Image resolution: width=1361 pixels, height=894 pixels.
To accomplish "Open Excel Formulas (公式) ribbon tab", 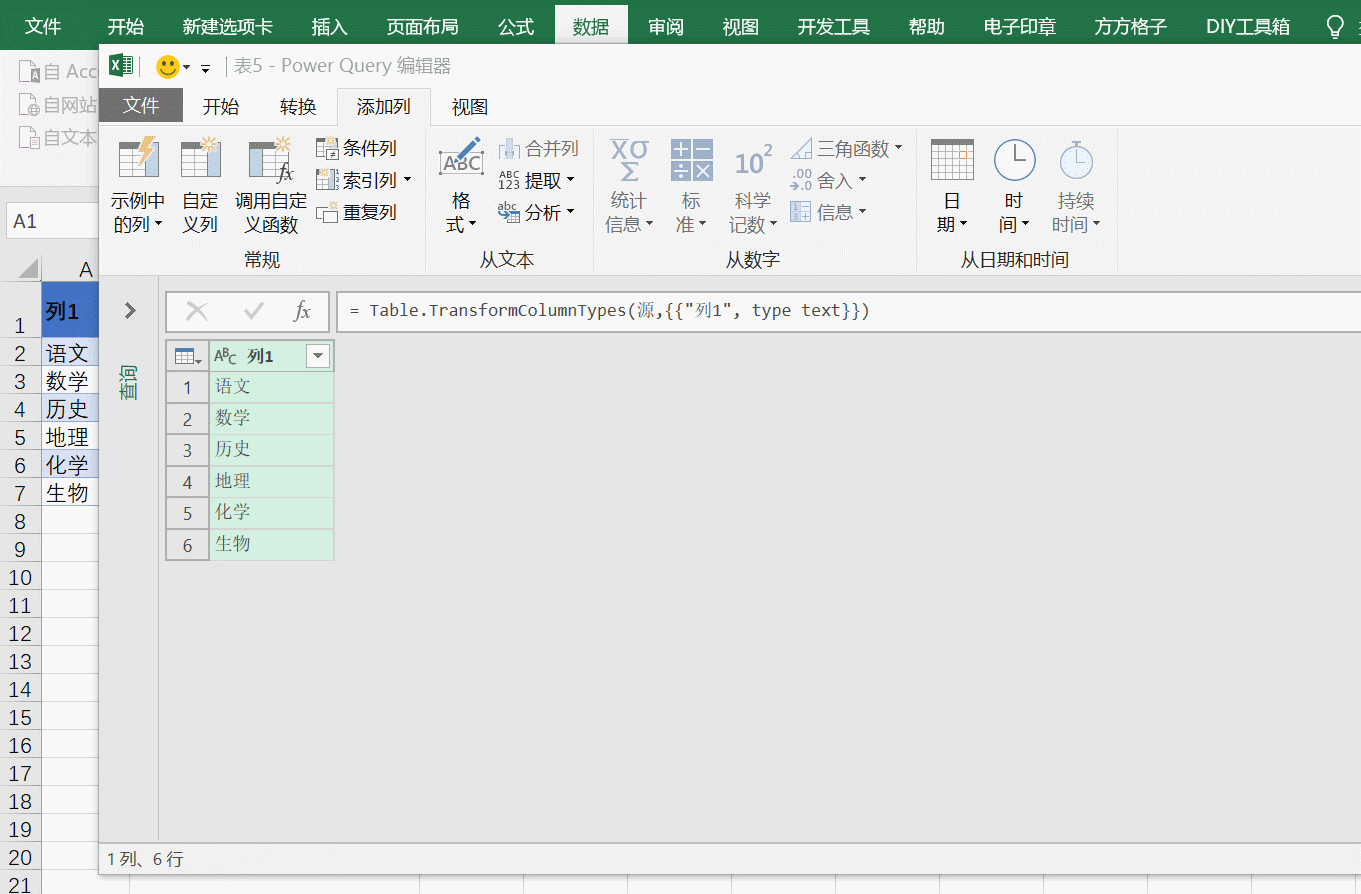I will pos(516,27).
